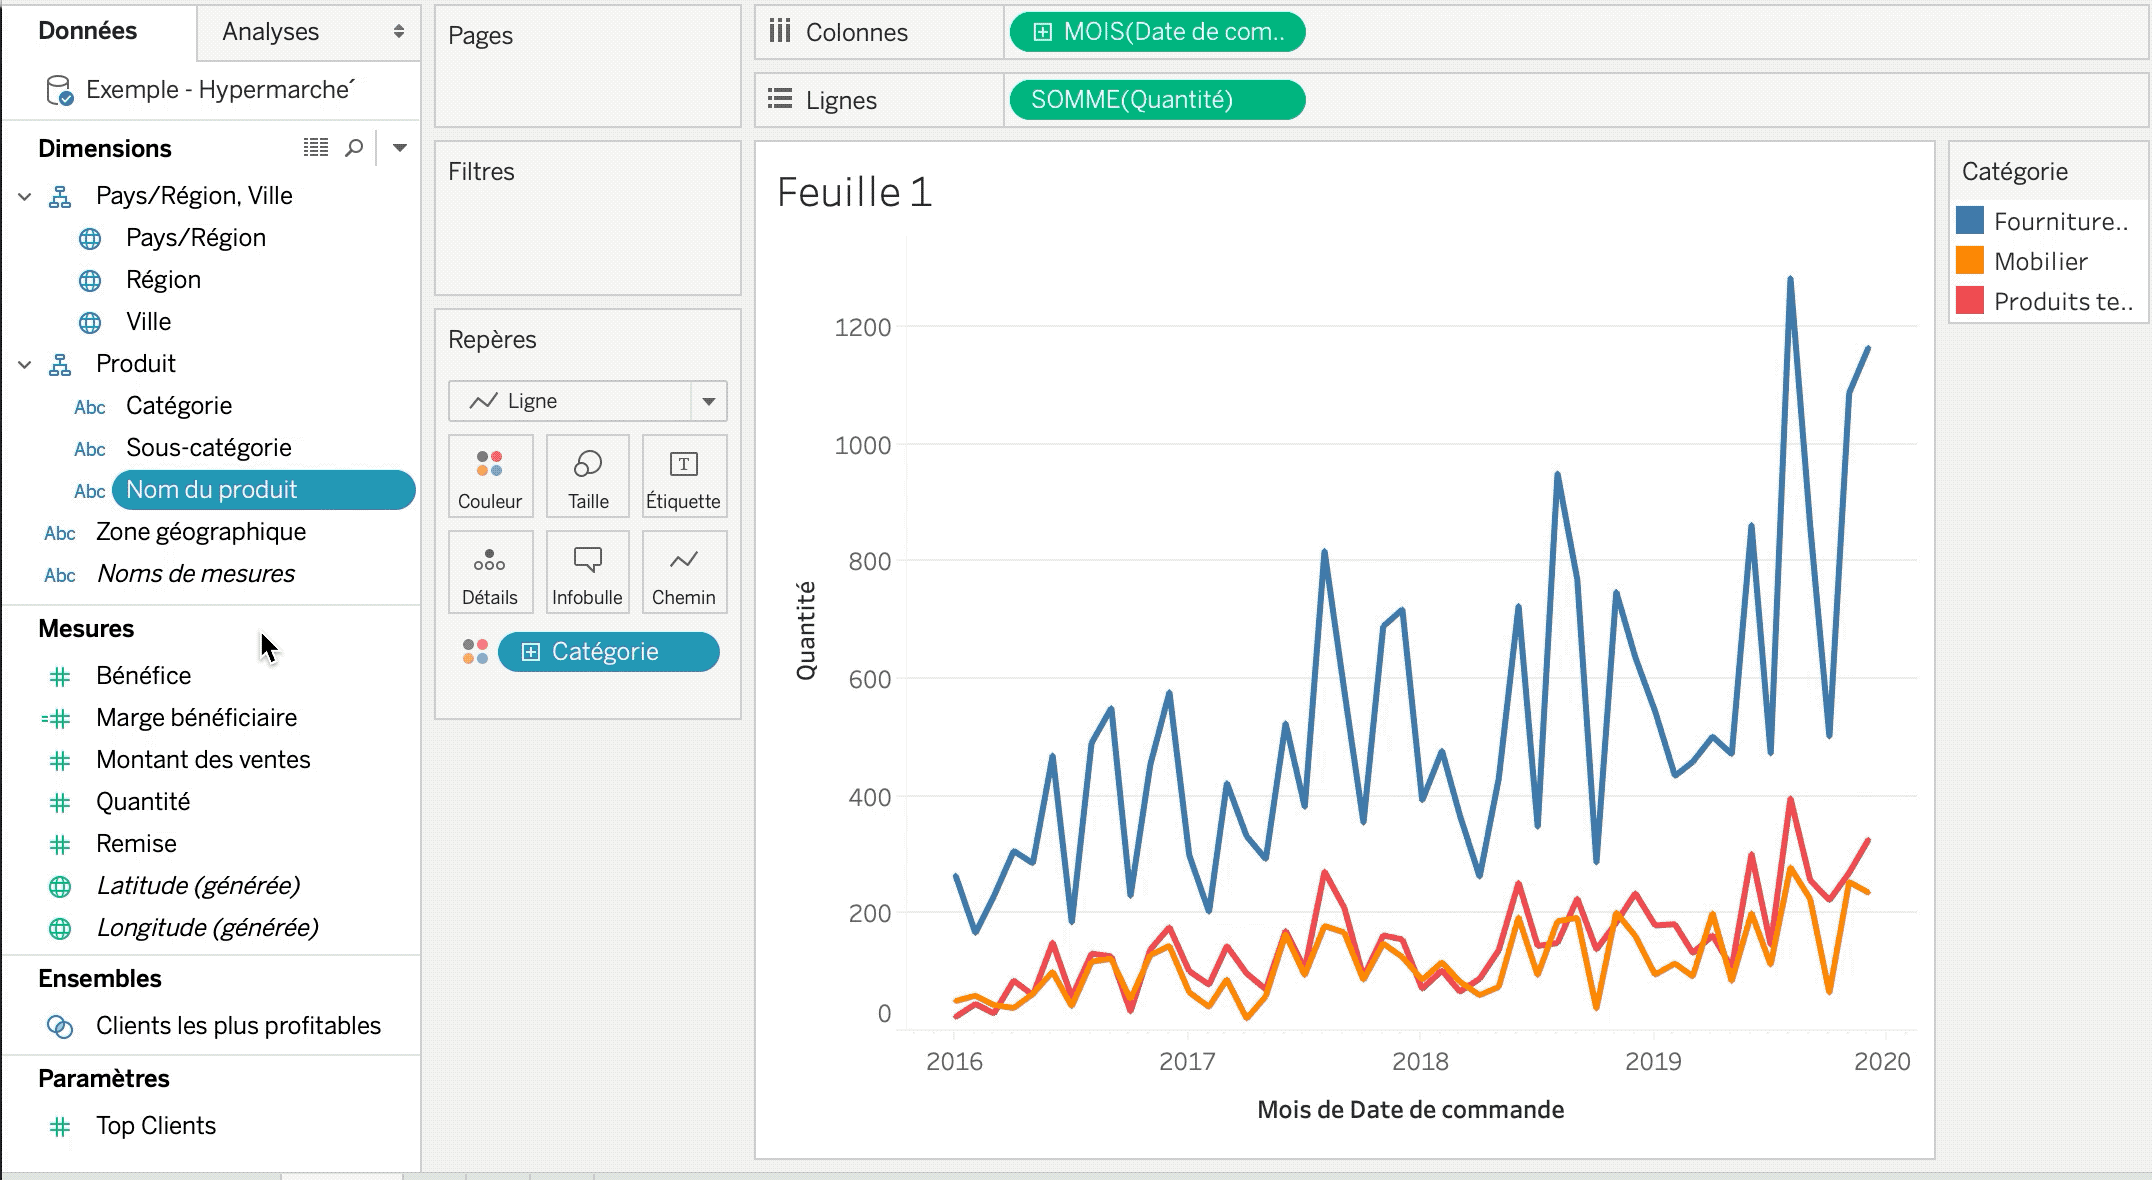Click the Infobulle marks button
Viewport: 2152px width, 1180px height.
pos(588,572)
